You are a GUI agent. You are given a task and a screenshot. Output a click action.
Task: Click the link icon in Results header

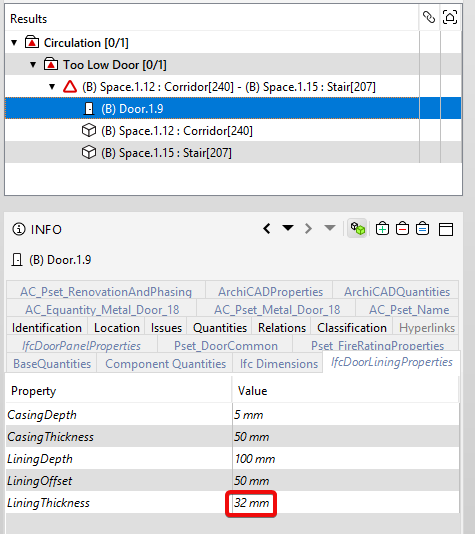click(429, 17)
